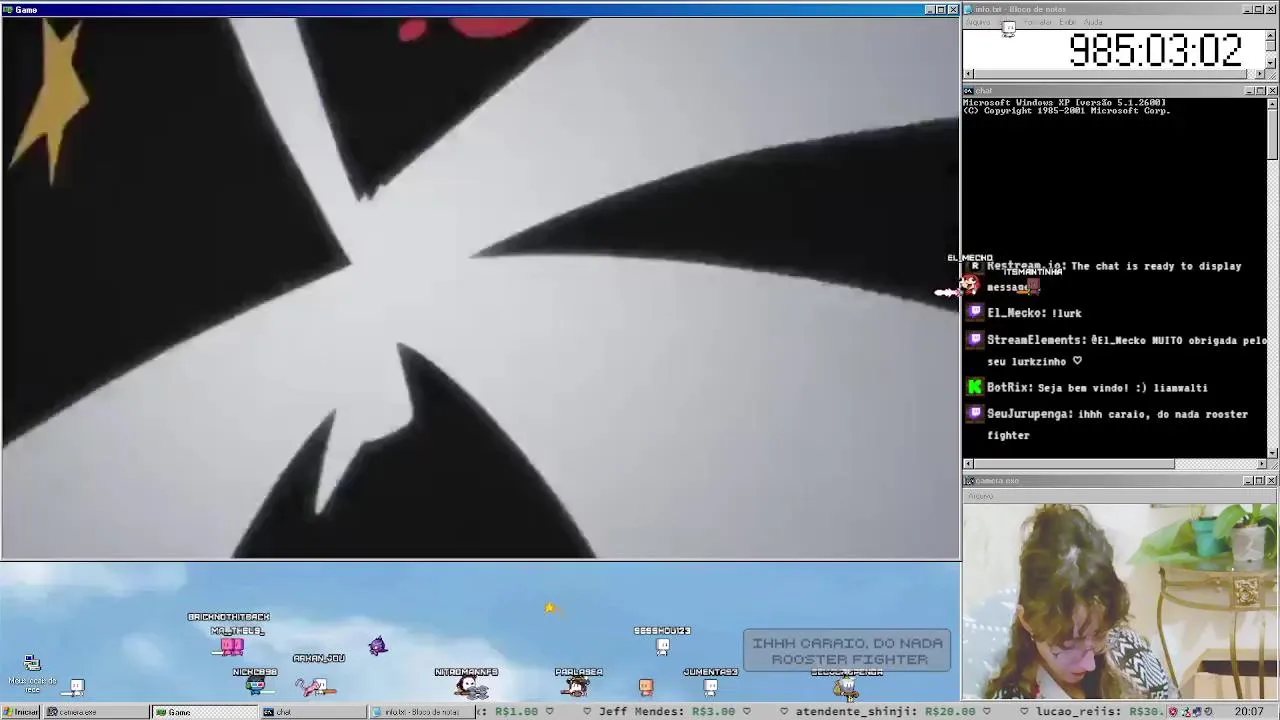The width and height of the screenshot is (1280, 720).
Task: Click the SeuJurupenga username in chat
Action: 1028,414
